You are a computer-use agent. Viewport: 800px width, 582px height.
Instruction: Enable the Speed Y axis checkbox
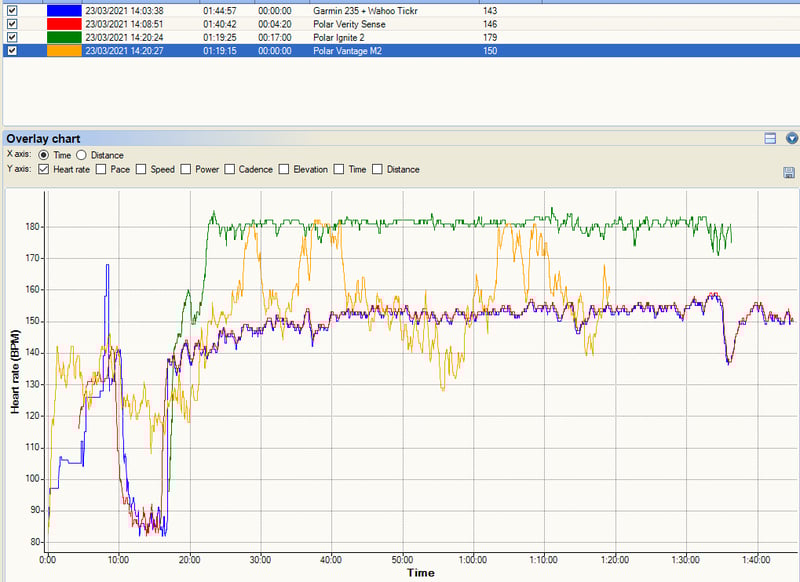click(140, 169)
